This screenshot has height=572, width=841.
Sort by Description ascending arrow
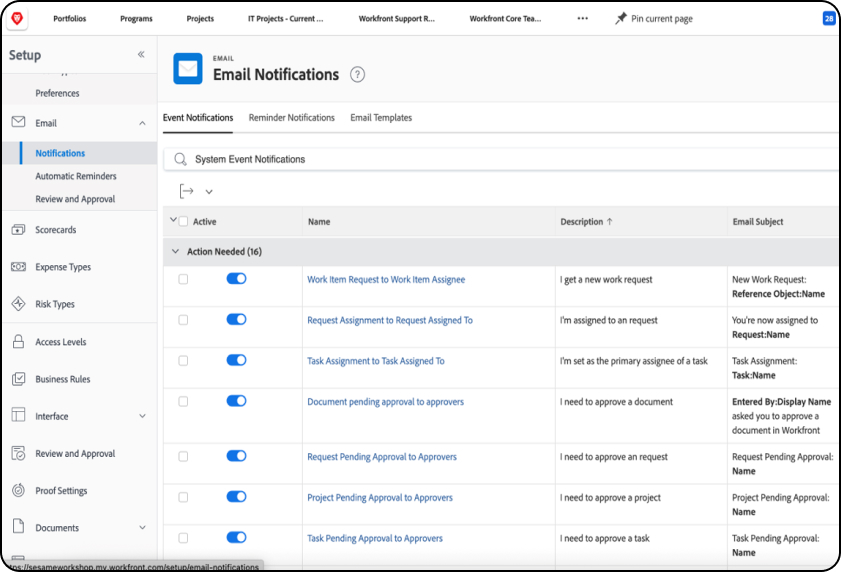click(x=609, y=222)
